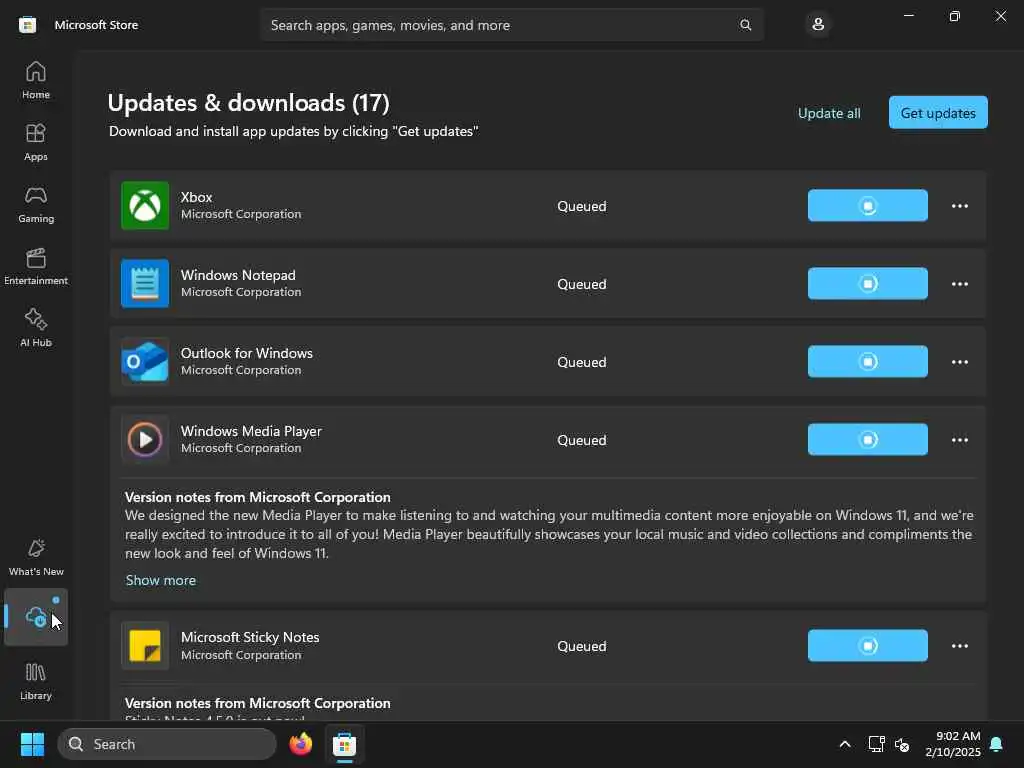
Task: Expand Show more for Media Player notes
Action: (161, 580)
